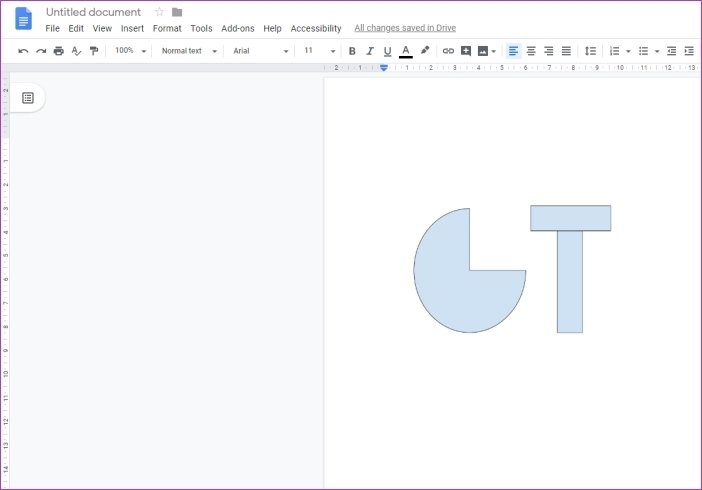Toggle Bold formatting

tap(352, 51)
